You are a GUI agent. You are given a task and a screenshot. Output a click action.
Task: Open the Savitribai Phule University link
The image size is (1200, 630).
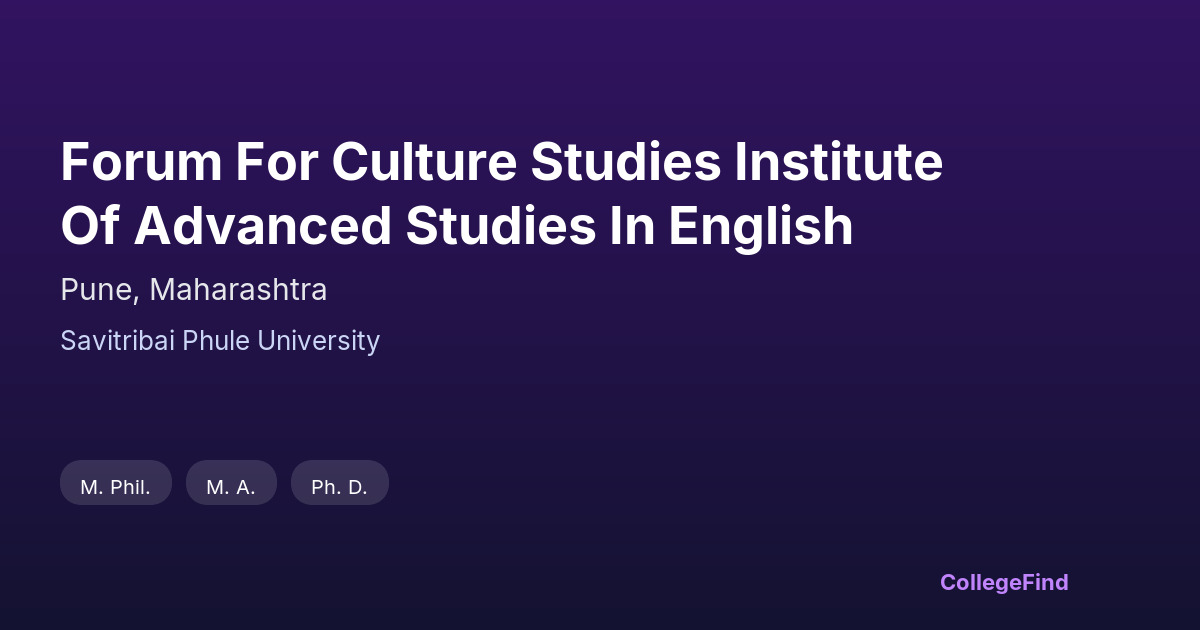[x=220, y=341]
